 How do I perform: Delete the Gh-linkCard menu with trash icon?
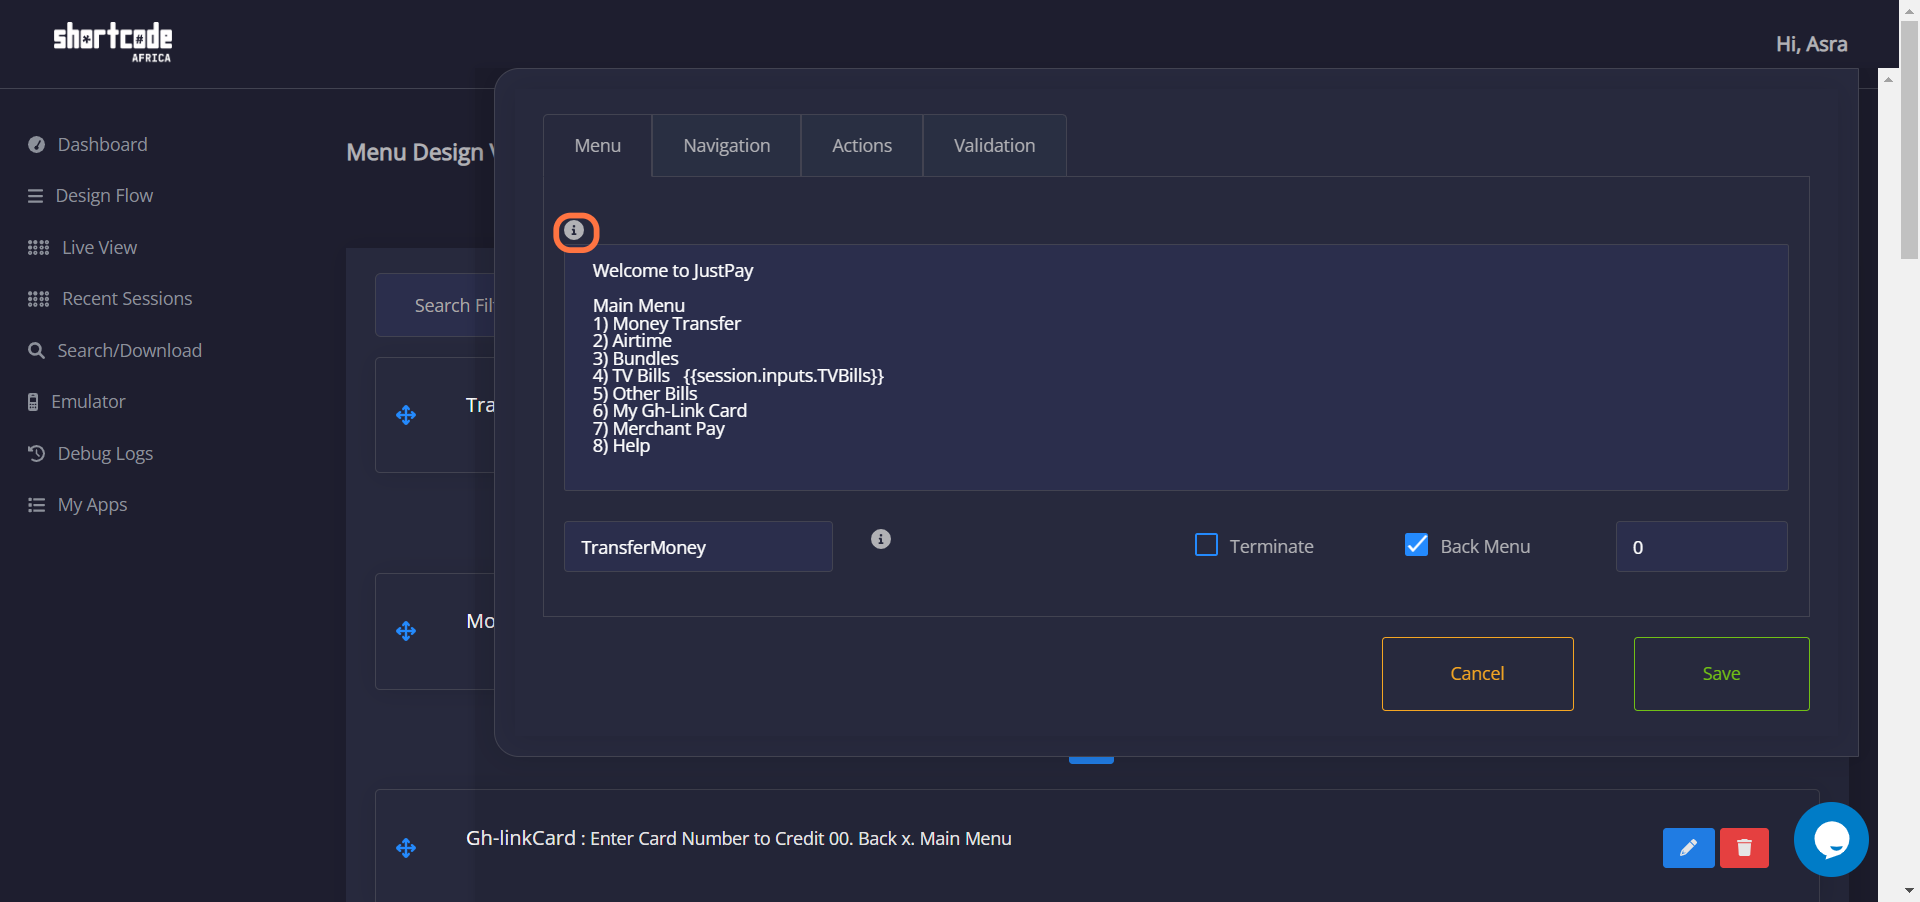1744,848
